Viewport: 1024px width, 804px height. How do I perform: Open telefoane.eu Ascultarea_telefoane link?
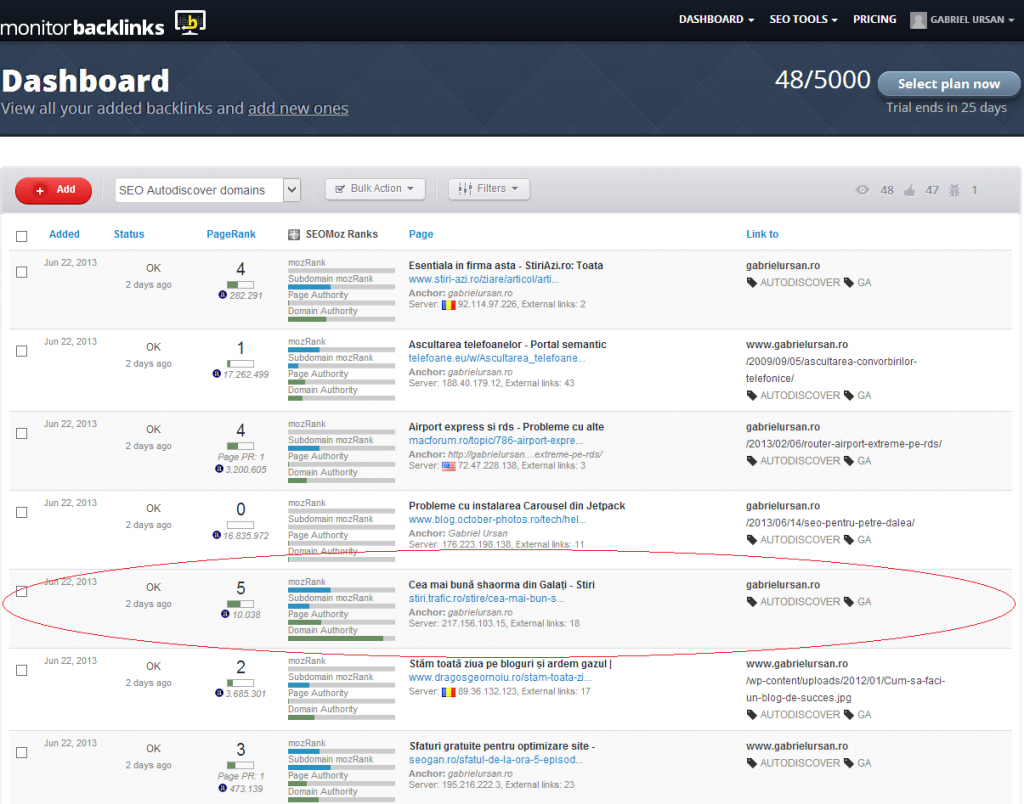pyautogui.click(x=497, y=359)
